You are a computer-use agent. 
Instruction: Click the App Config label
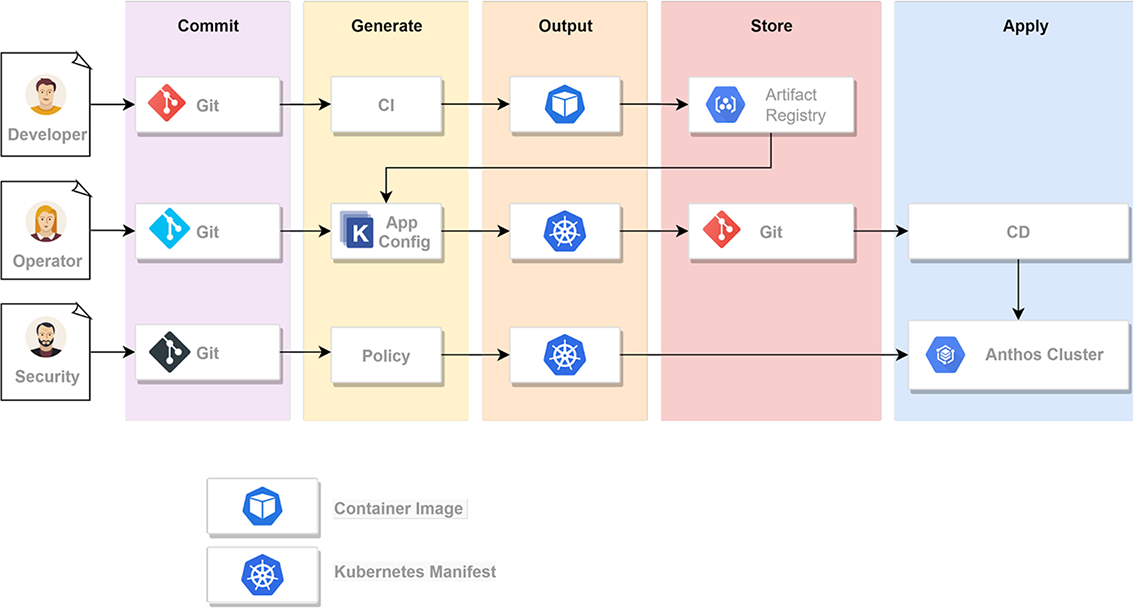(404, 232)
